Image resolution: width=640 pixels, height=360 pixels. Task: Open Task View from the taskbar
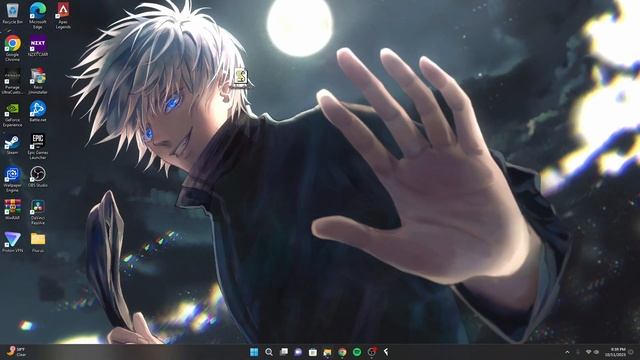[x=283, y=352]
